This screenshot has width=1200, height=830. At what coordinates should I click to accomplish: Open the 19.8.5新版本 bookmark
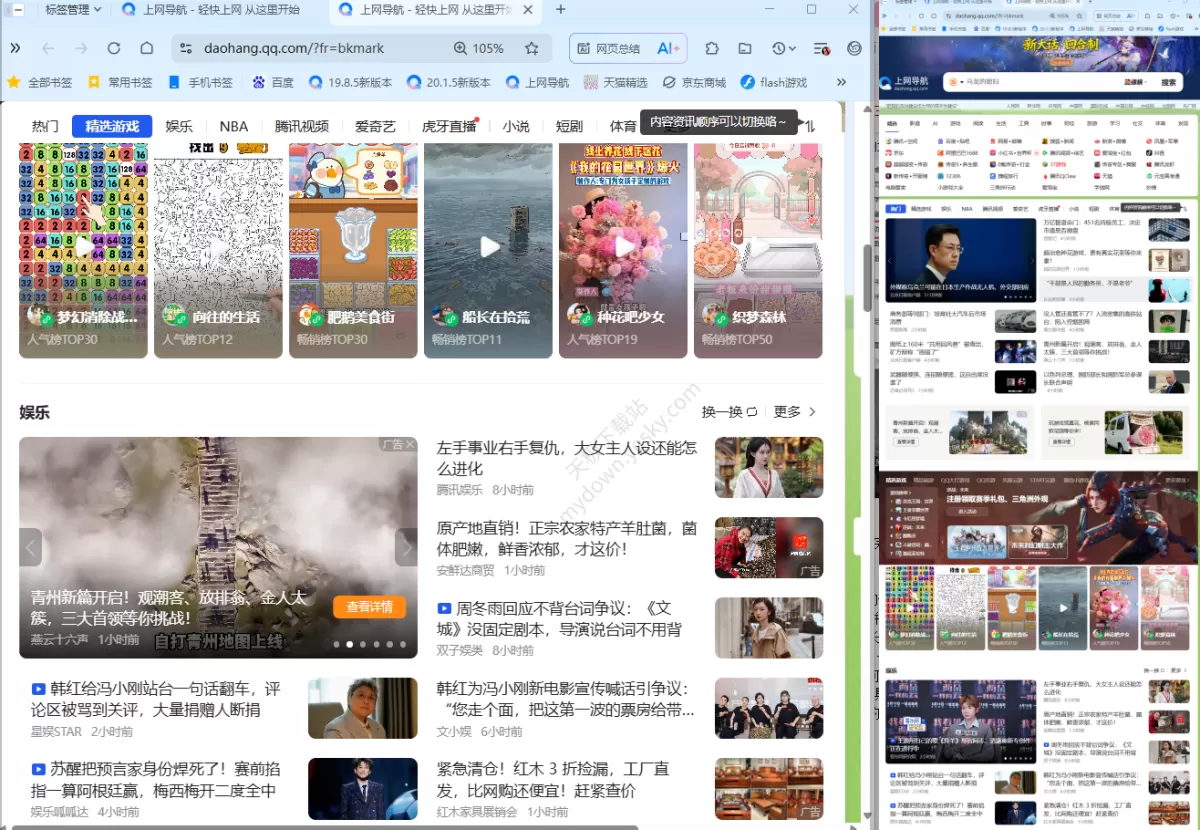tap(351, 82)
